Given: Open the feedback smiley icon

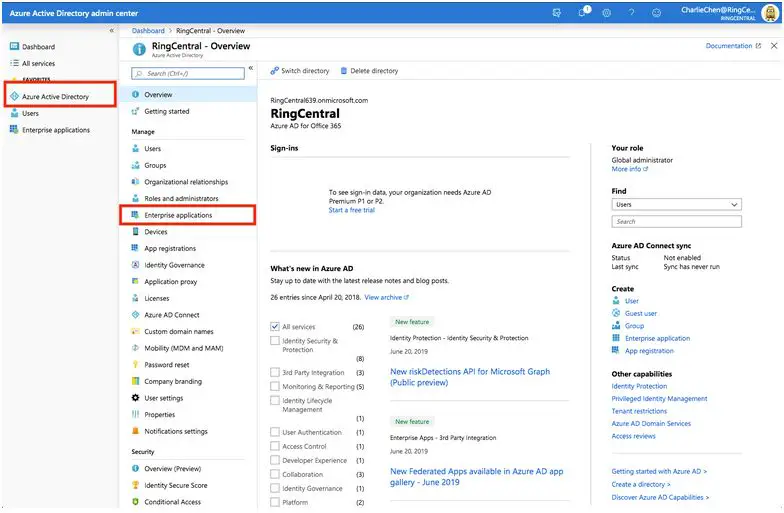Looking at the screenshot, I should click(656, 13).
